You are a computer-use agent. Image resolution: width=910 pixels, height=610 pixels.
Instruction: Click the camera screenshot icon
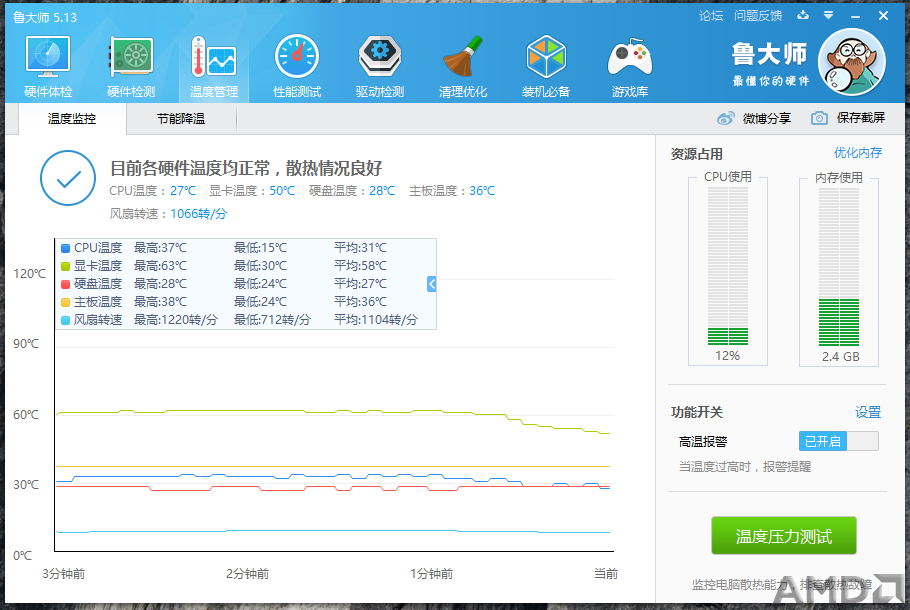[x=819, y=118]
